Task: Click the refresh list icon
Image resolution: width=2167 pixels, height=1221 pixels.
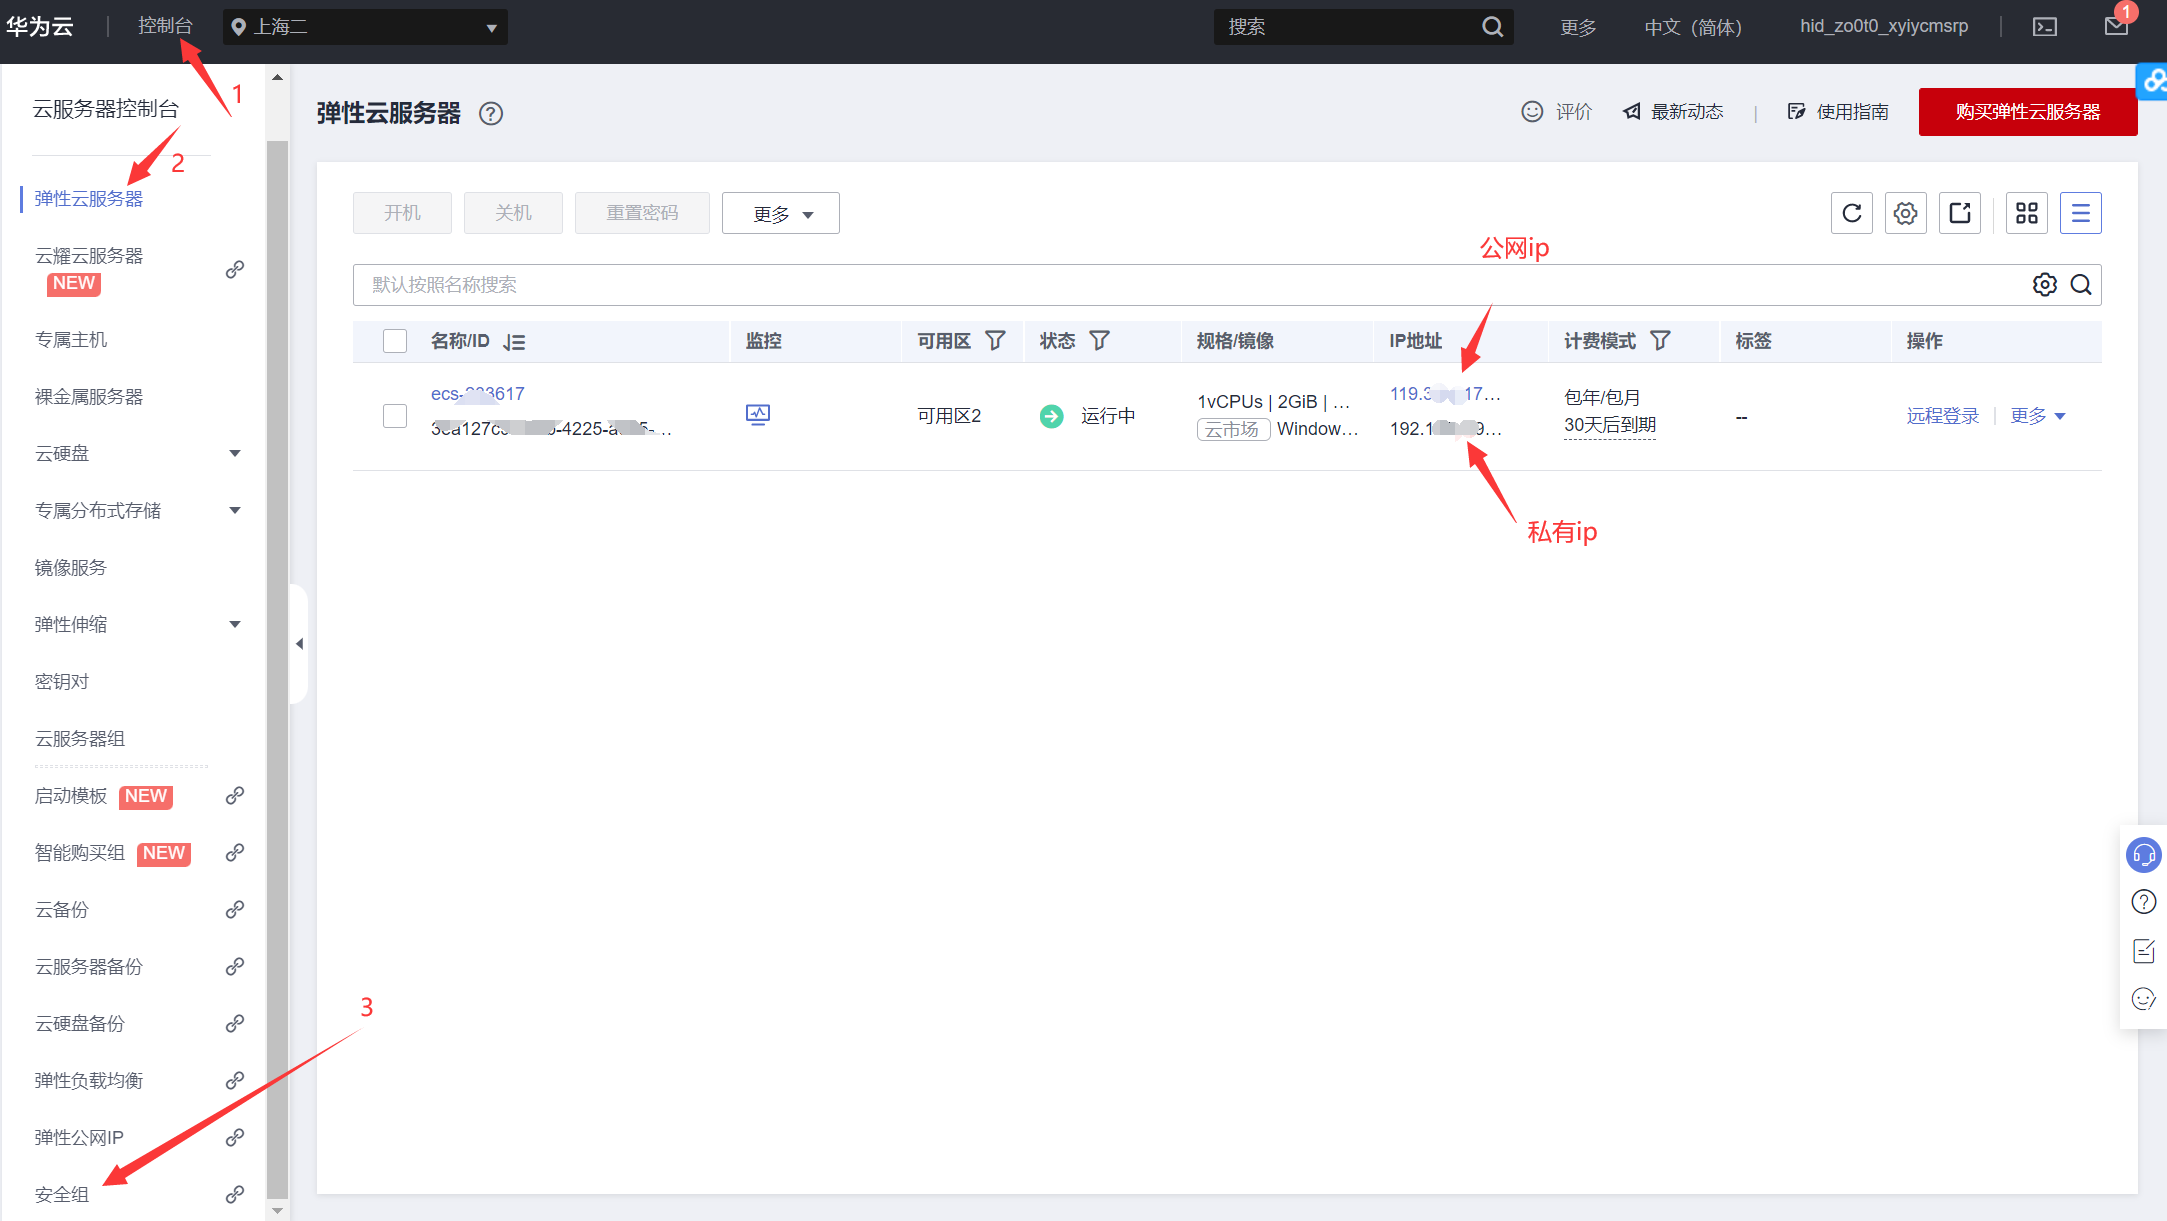Action: click(x=1851, y=213)
